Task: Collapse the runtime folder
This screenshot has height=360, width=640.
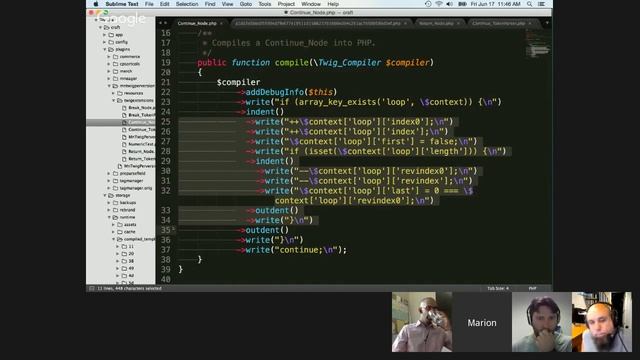Action: 109,217
